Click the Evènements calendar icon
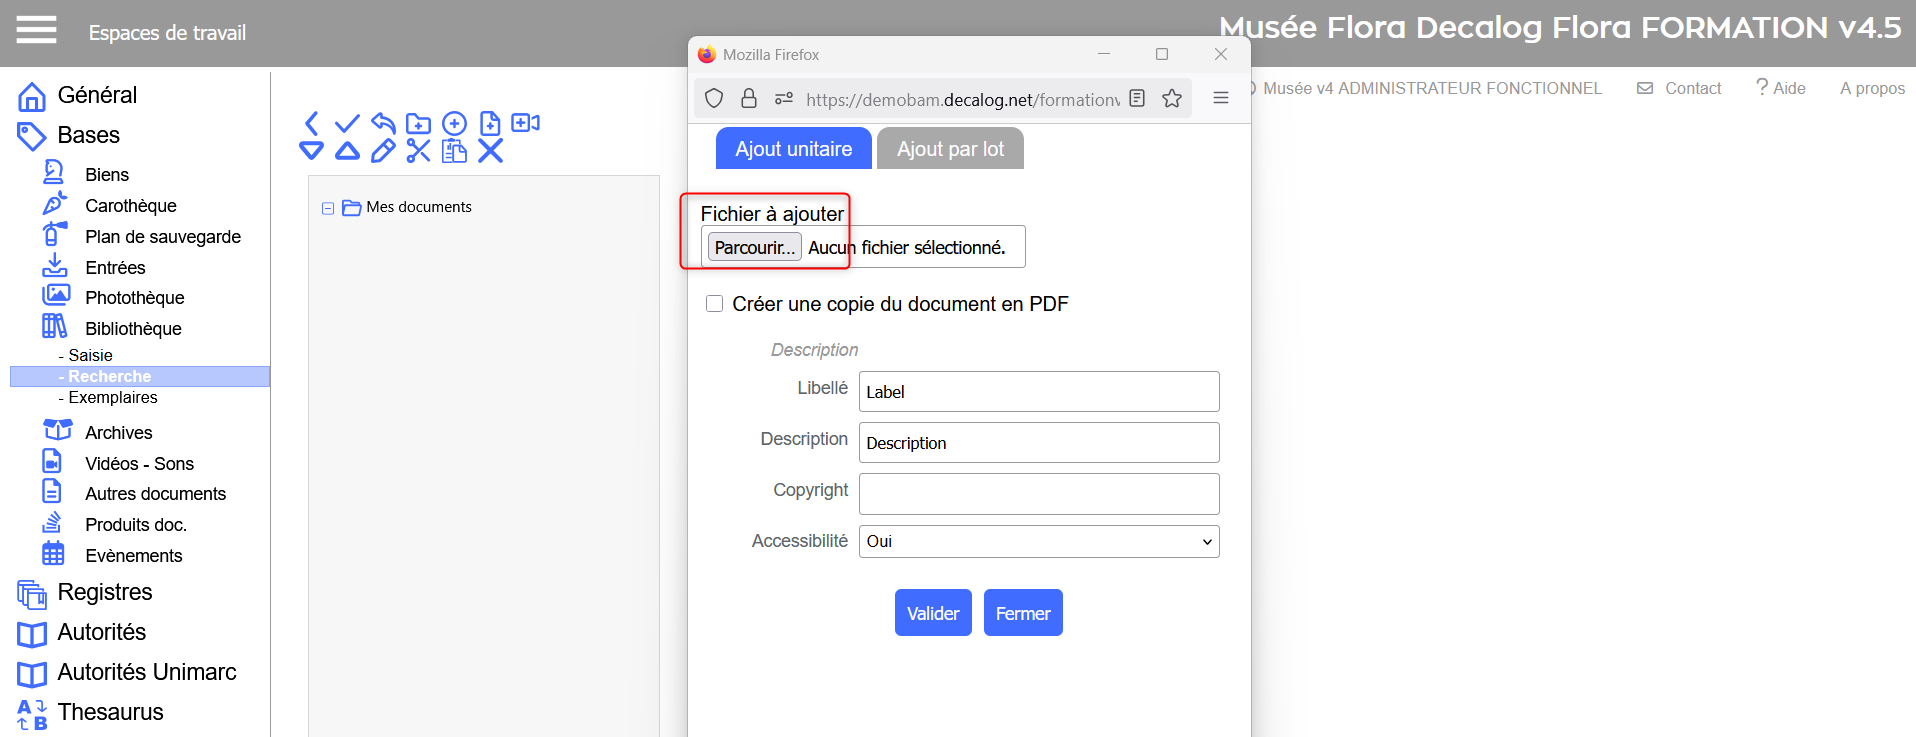Image resolution: width=1916 pixels, height=737 pixels. pyautogui.click(x=53, y=553)
